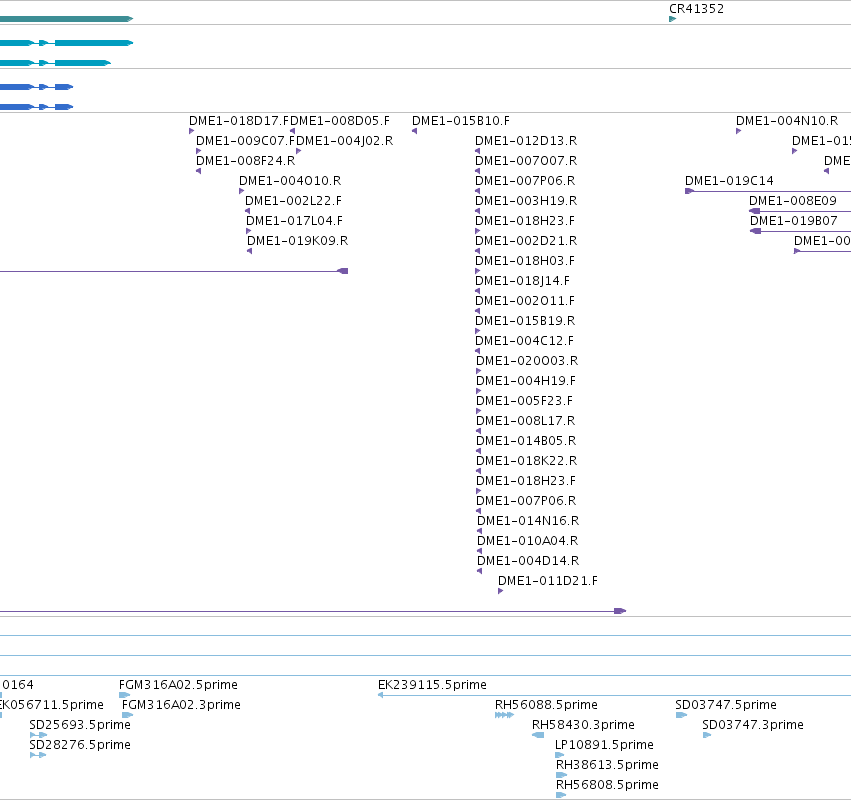Select the CR41352 gene label
This screenshot has height=800, width=851.
(696, 9)
